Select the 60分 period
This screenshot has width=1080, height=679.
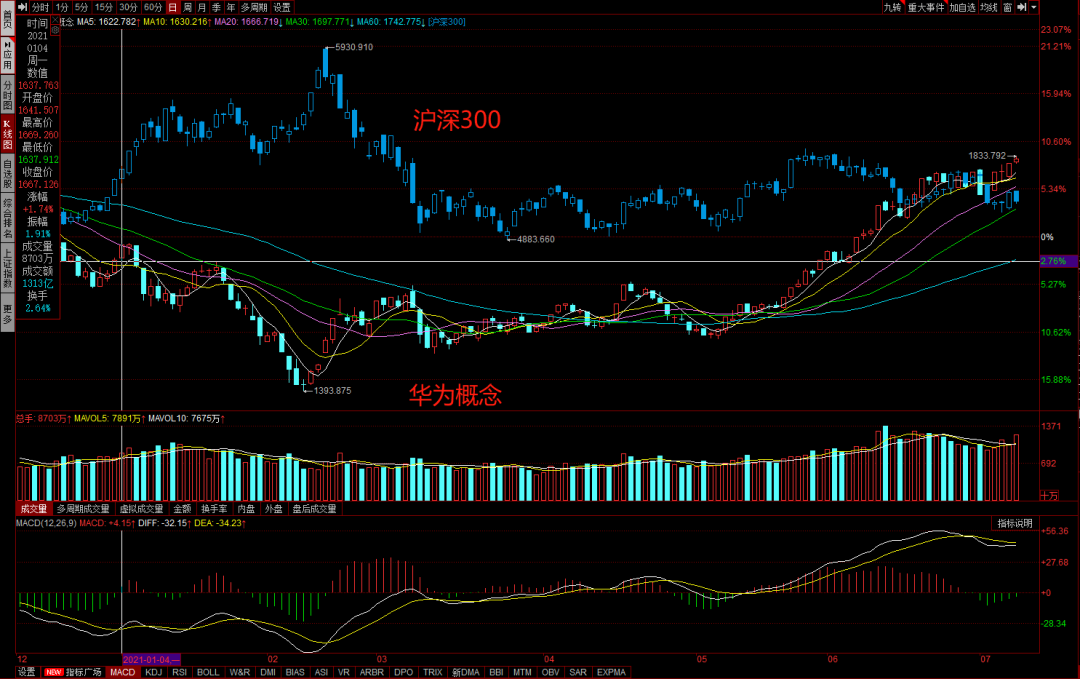point(152,7)
